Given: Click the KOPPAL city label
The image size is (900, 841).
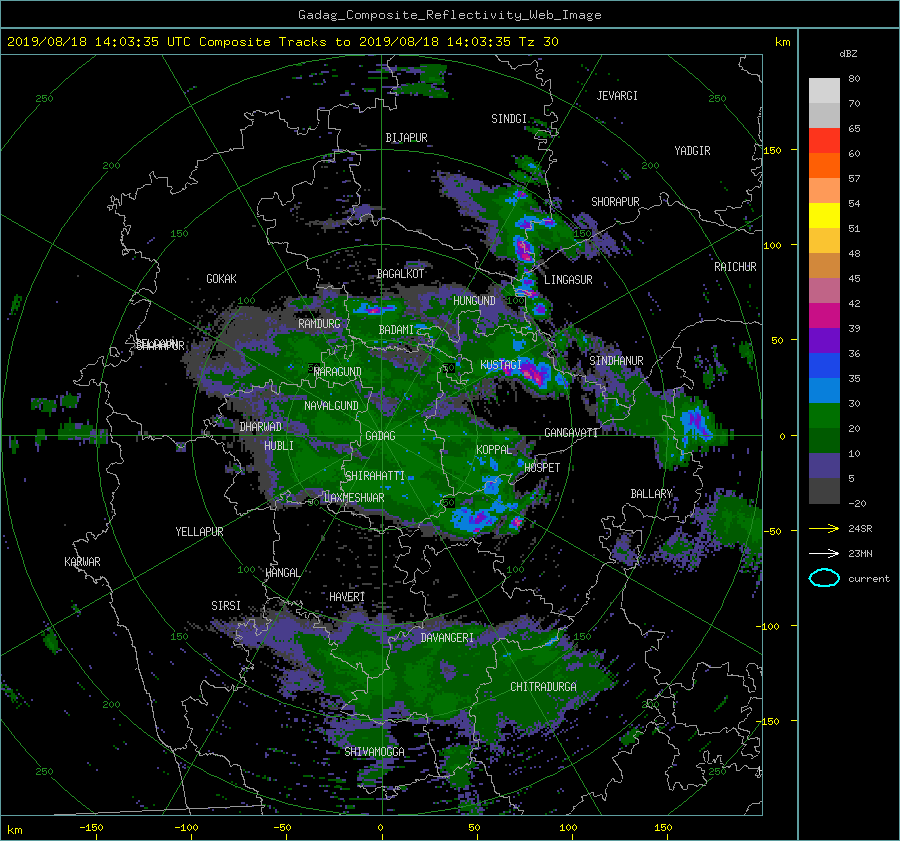Looking at the screenshot, I should point(494,449).
